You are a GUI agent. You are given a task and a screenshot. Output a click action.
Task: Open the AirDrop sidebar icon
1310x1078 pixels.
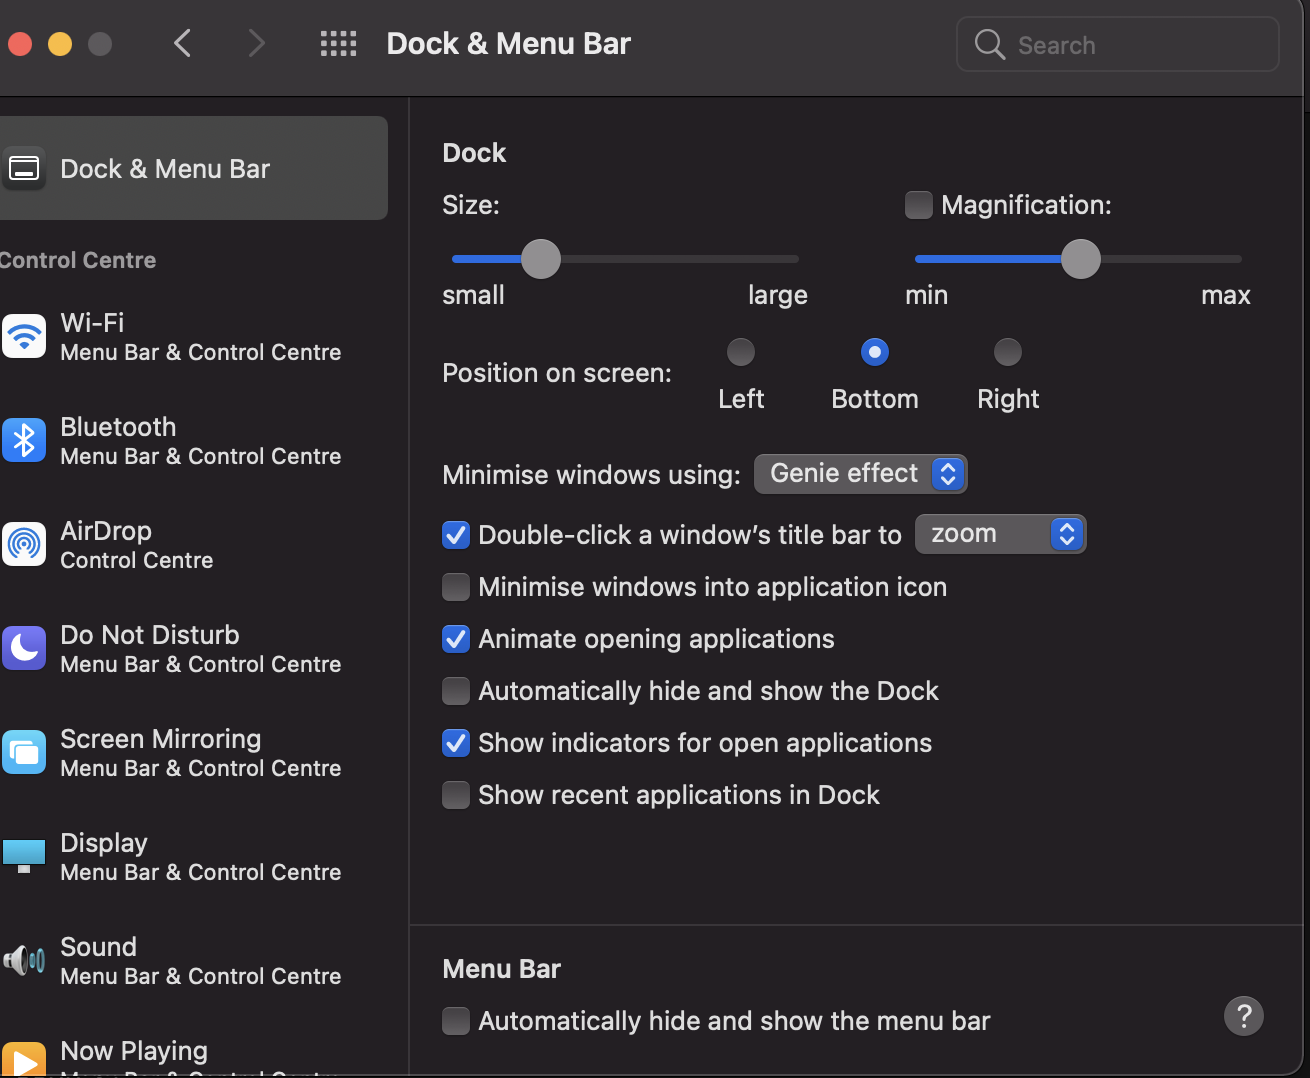pos(24,545)
